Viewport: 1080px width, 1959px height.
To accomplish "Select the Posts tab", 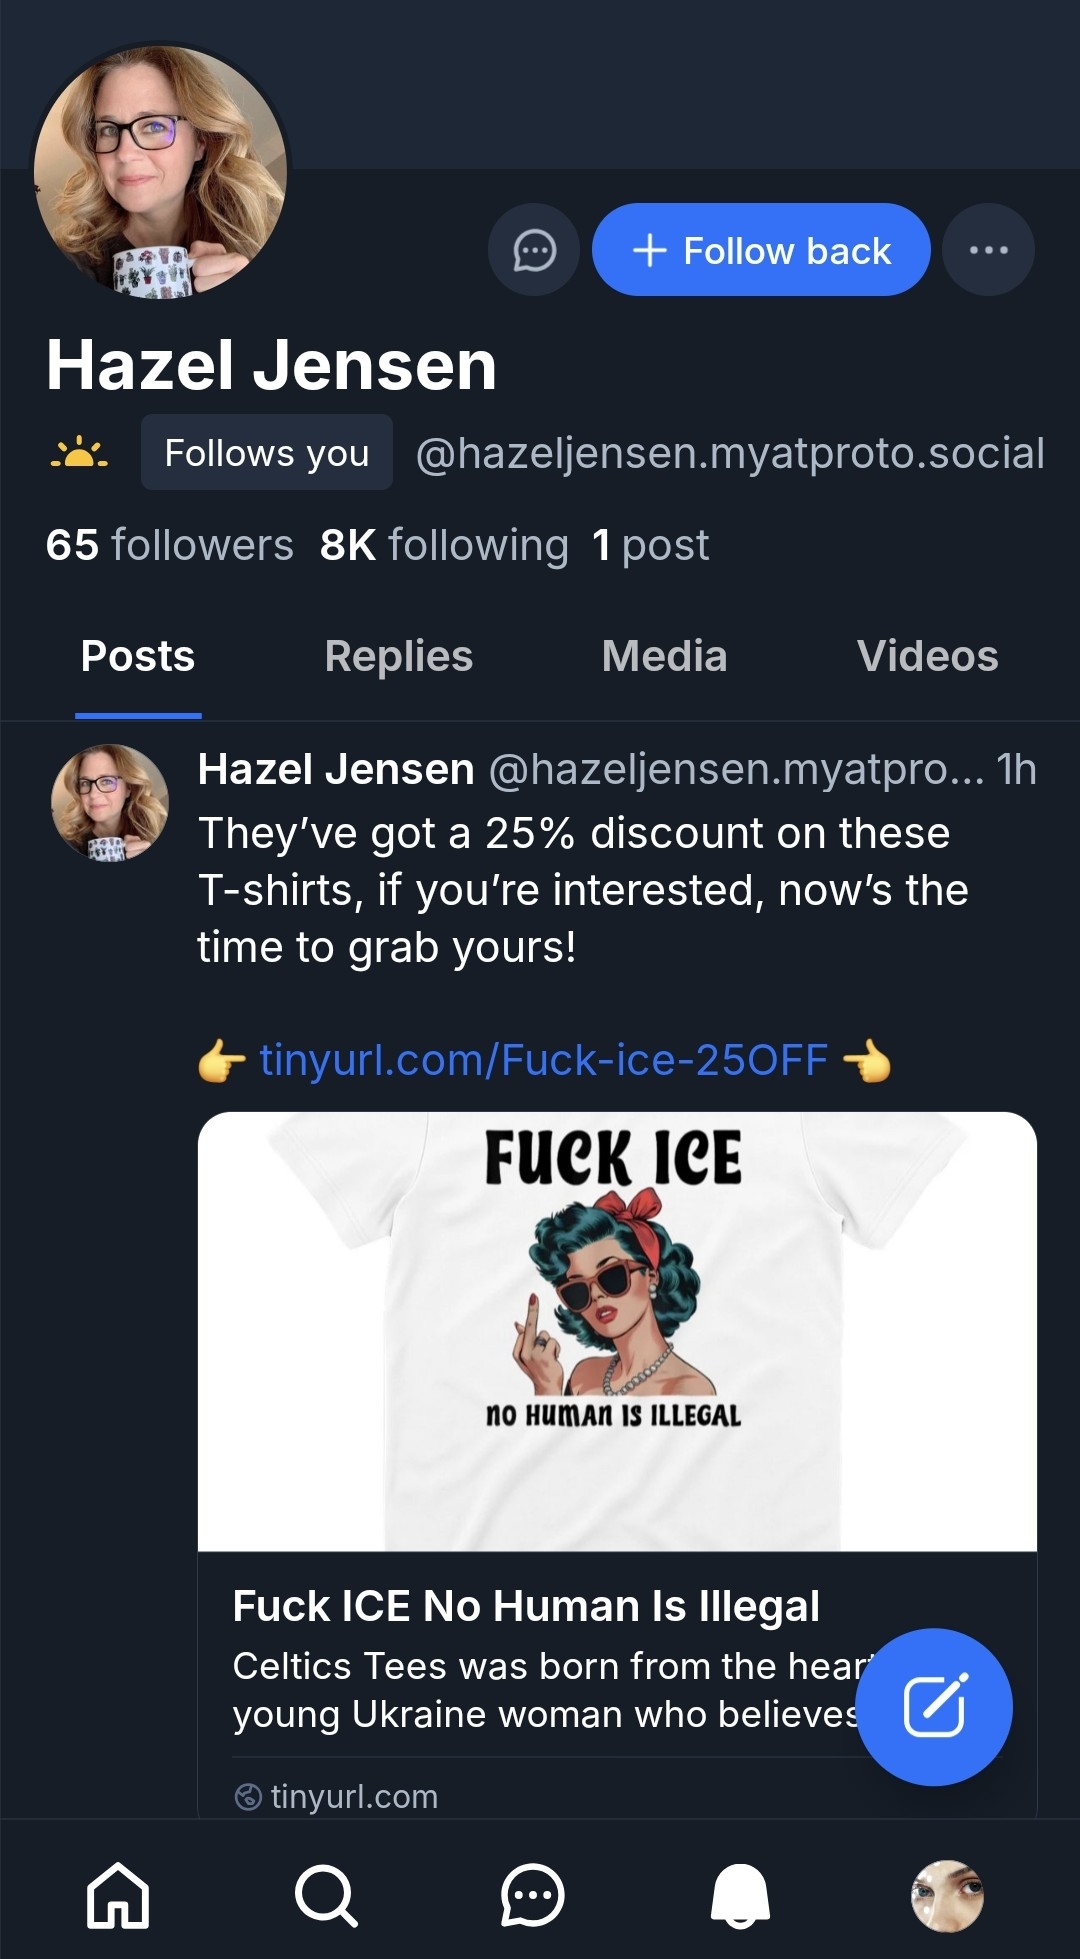I will point(138,657).
